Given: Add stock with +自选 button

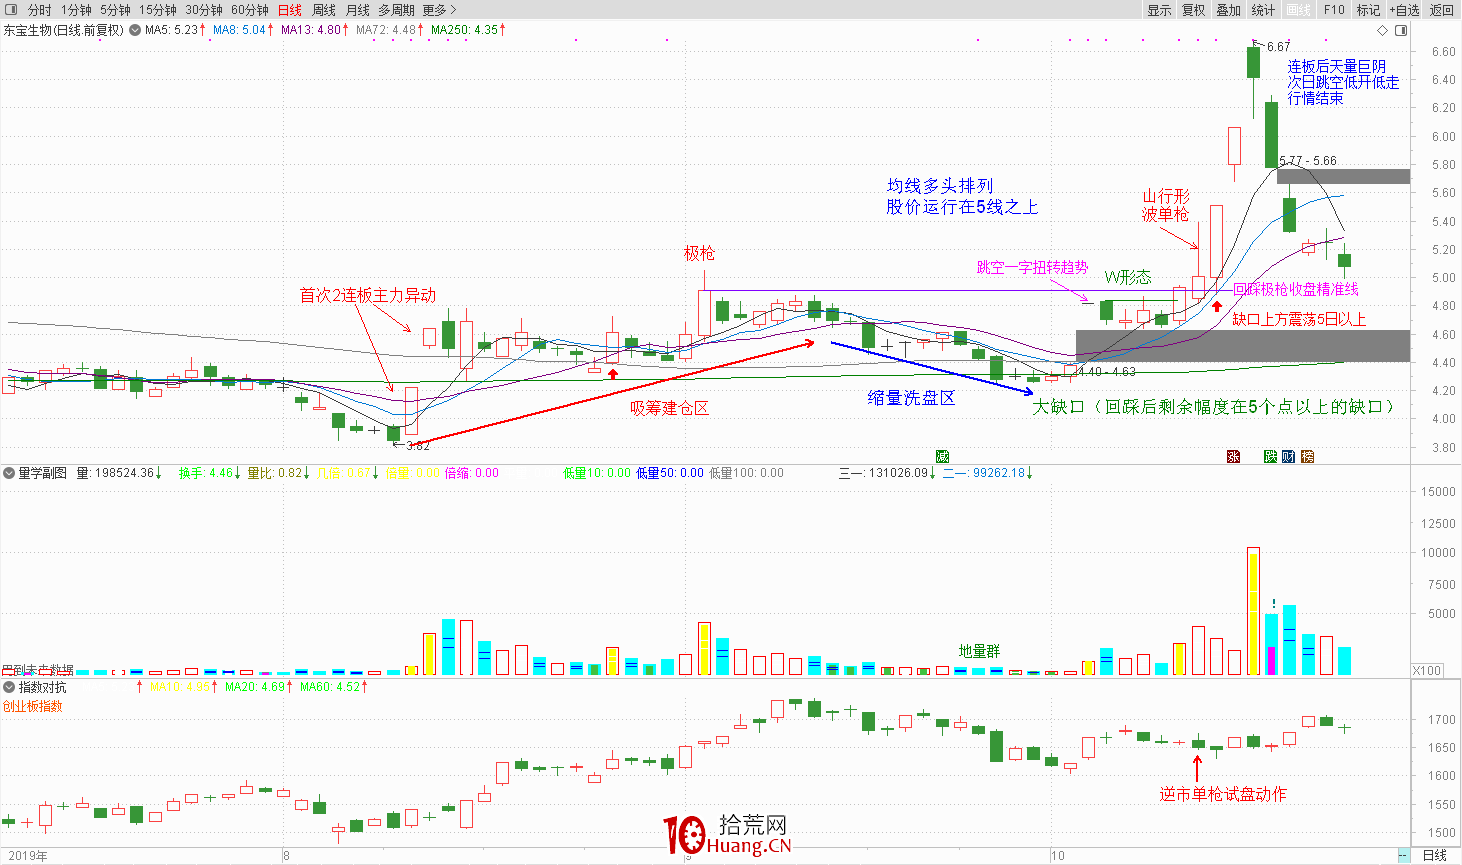Looking at the screenshot, I should [x=1404, y=10].
